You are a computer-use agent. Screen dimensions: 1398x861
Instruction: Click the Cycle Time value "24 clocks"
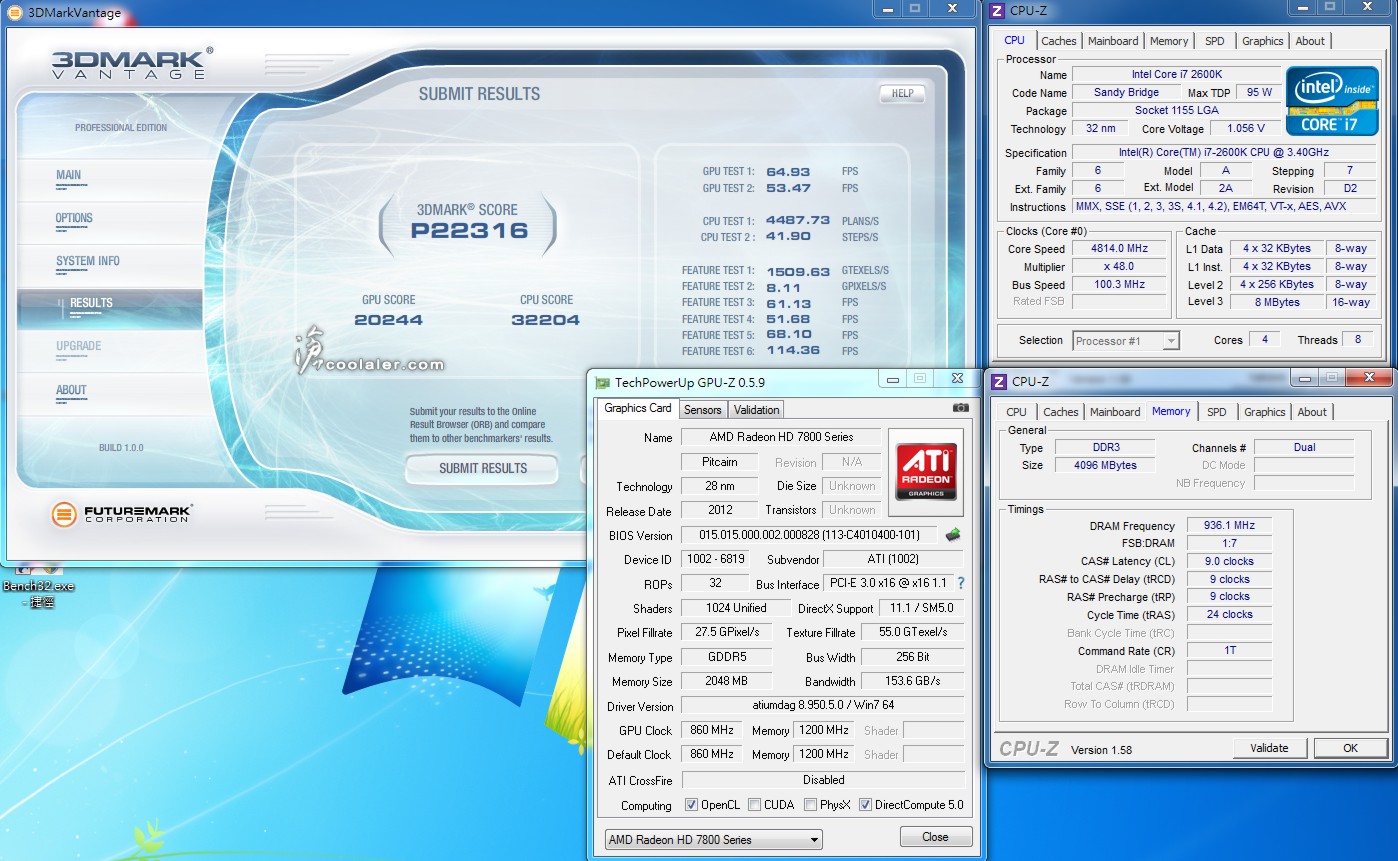1230,614
